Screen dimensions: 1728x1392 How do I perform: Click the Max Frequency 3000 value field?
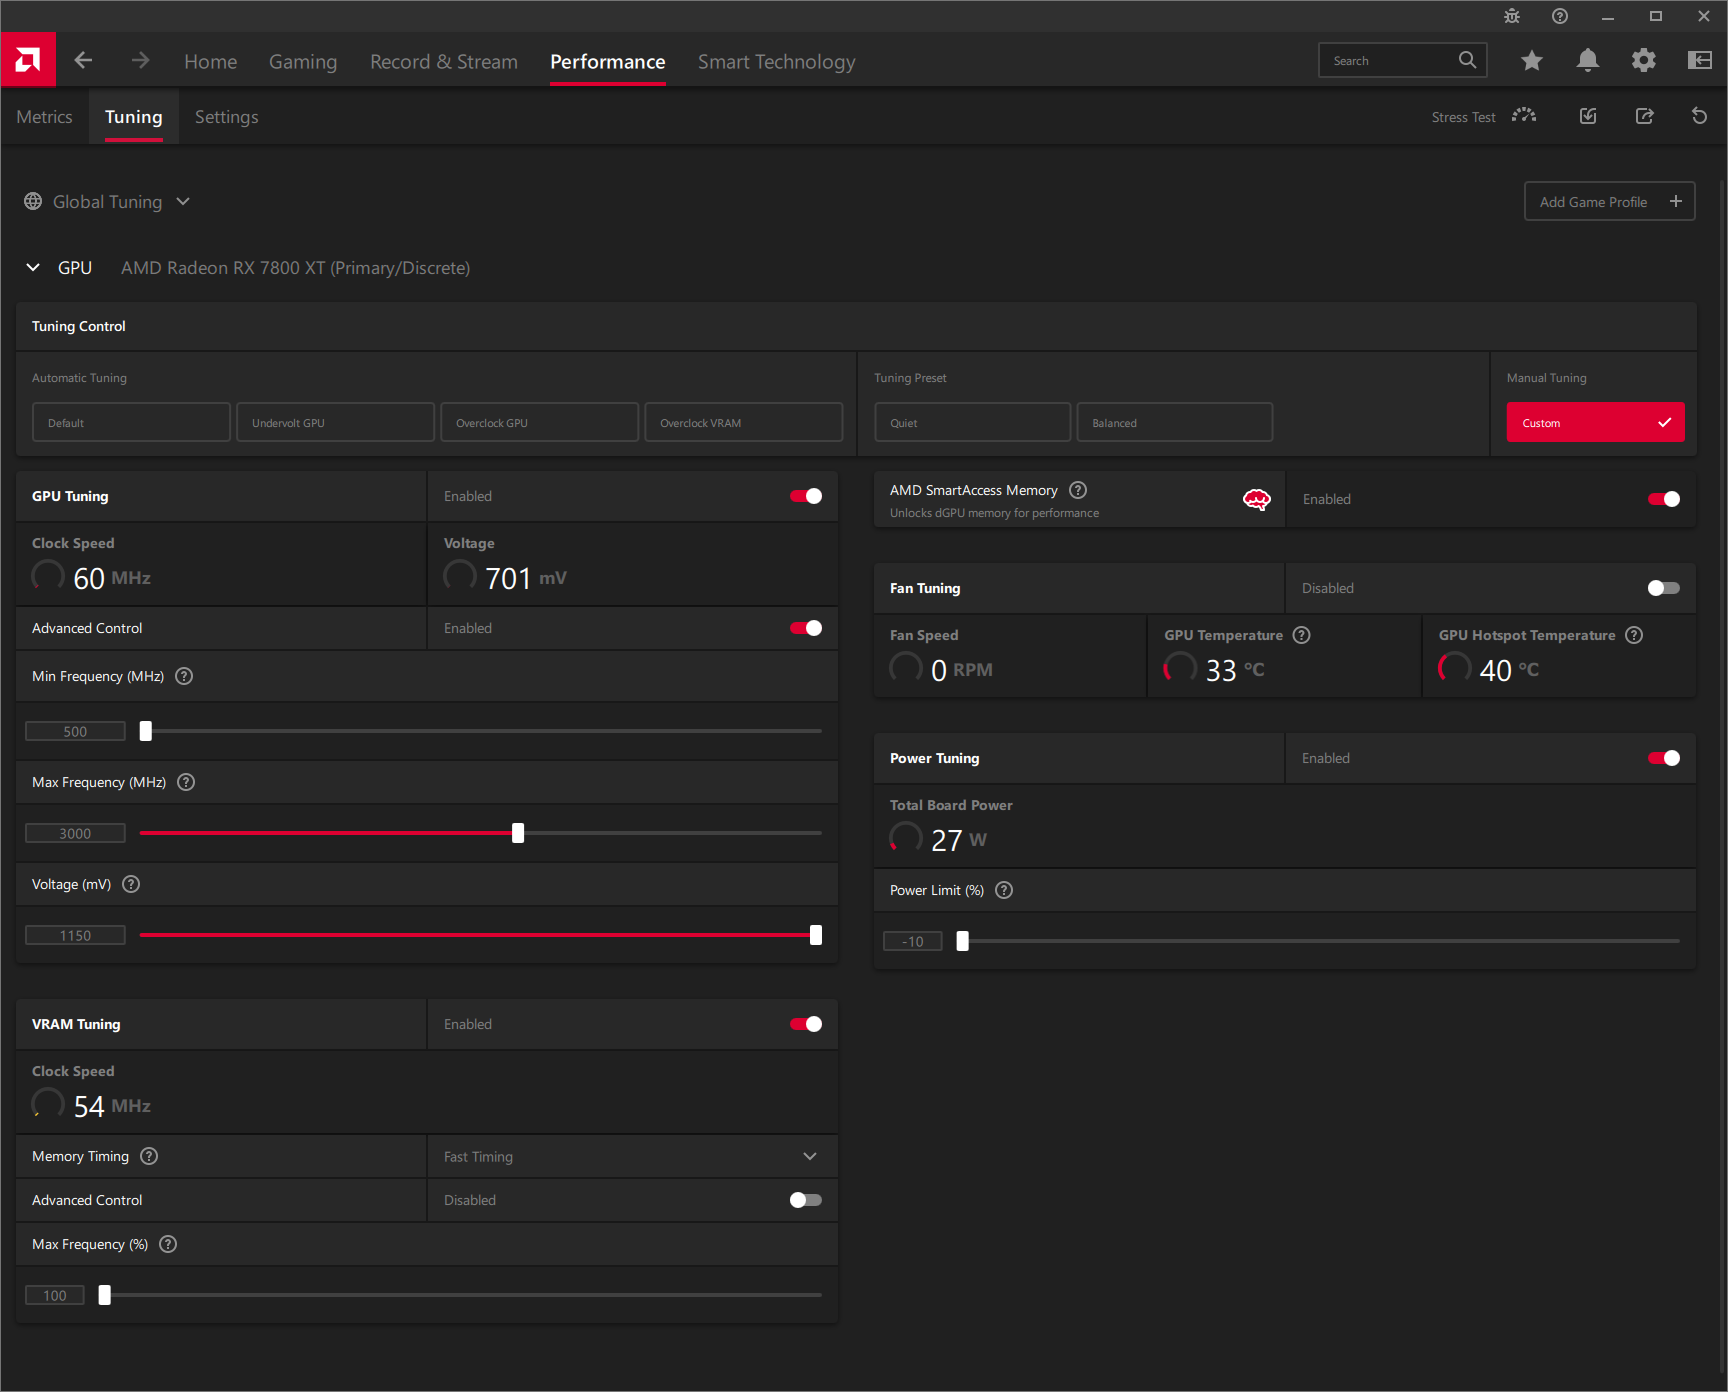tap(75, 833)
